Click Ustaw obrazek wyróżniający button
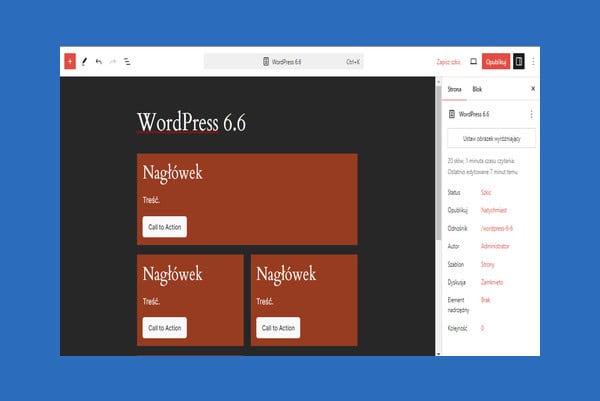 [491, 139]
